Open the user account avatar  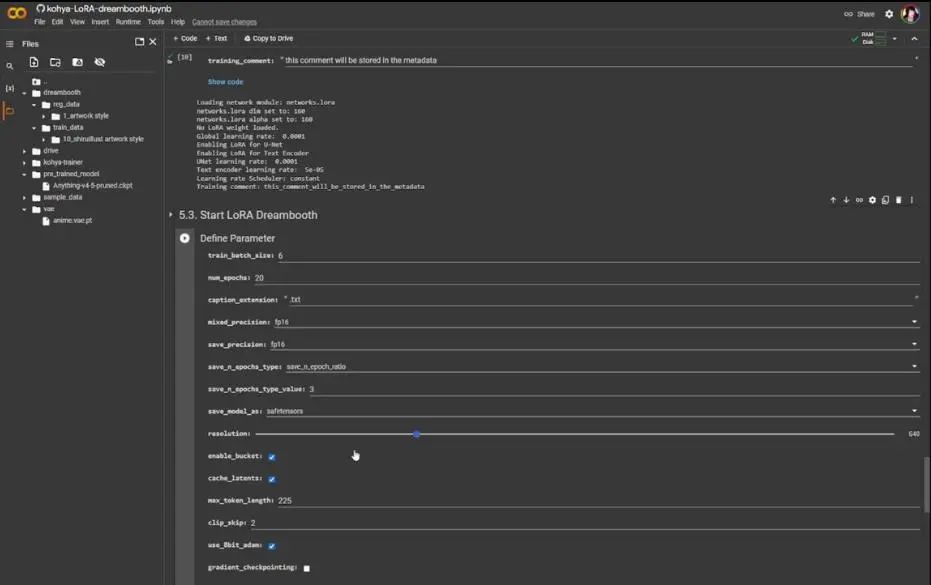(x=910, y=14)
